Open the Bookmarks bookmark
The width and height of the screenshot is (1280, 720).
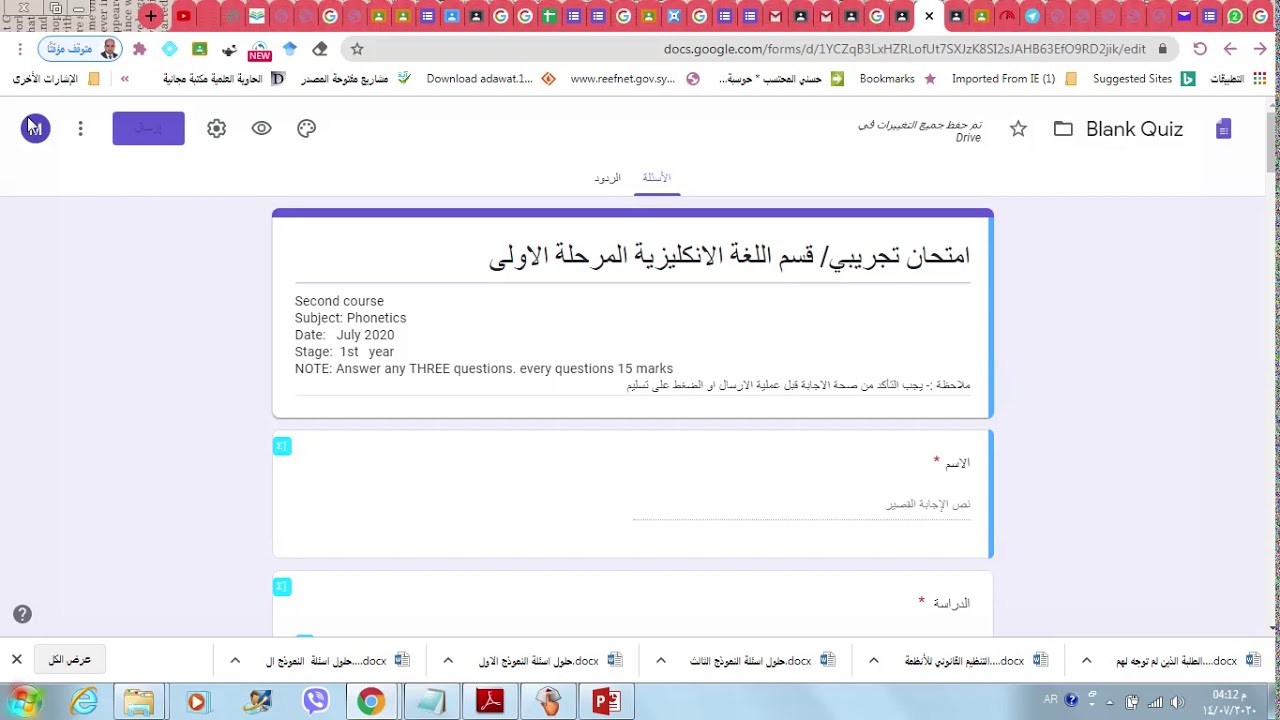coord(897,79)
